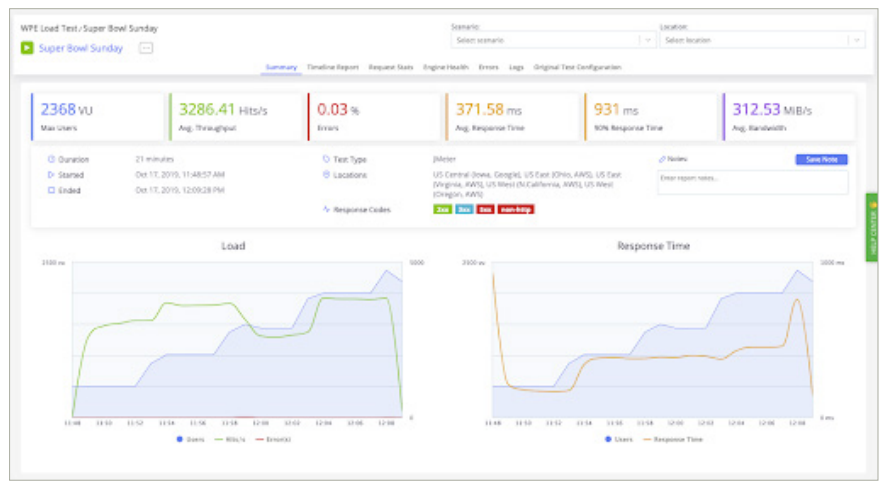
Task: Switch to the Timeline Report tab
Action: (333, 67)
